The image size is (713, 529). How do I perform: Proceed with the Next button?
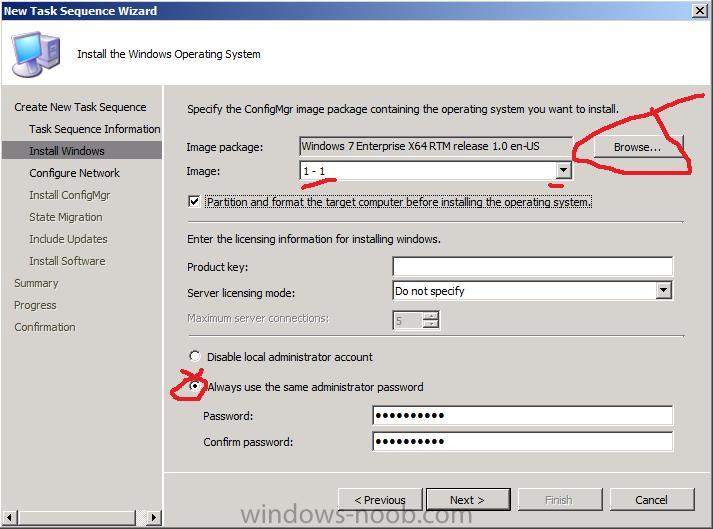[468, 500]
